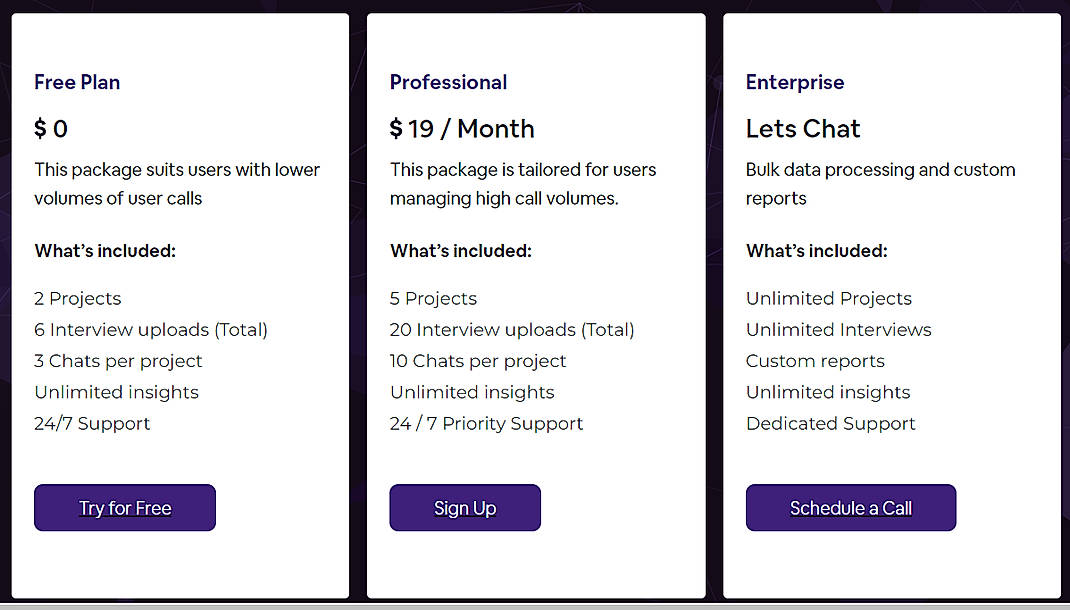The image size is (1070, 610).
Task: Click the Dedicated Support feature line
Action: [831, 424]
